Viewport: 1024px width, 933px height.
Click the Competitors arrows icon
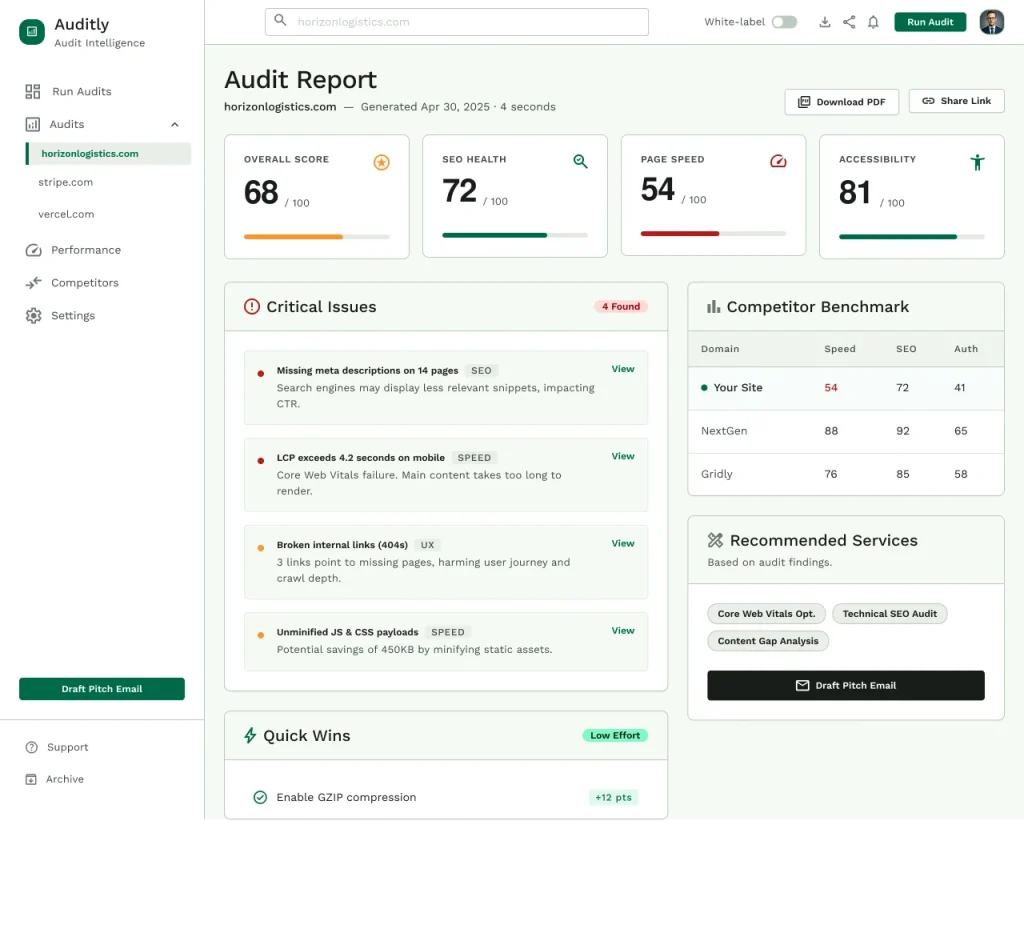click(x=33, y=283)
